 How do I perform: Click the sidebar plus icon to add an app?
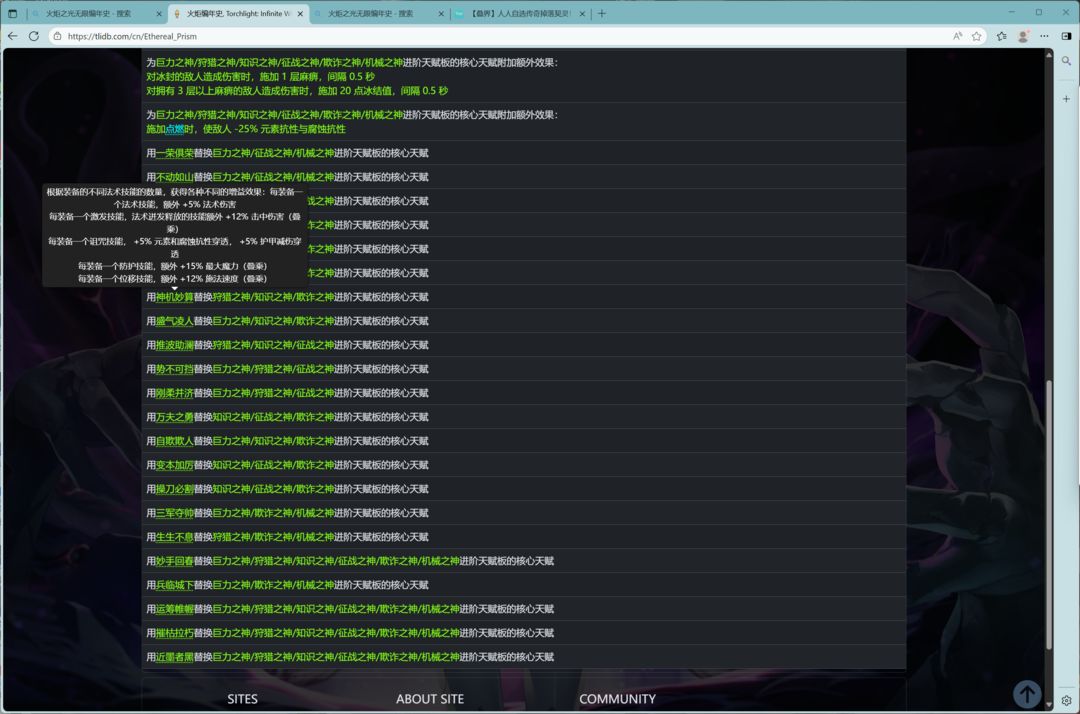[x=1067, y=99]
